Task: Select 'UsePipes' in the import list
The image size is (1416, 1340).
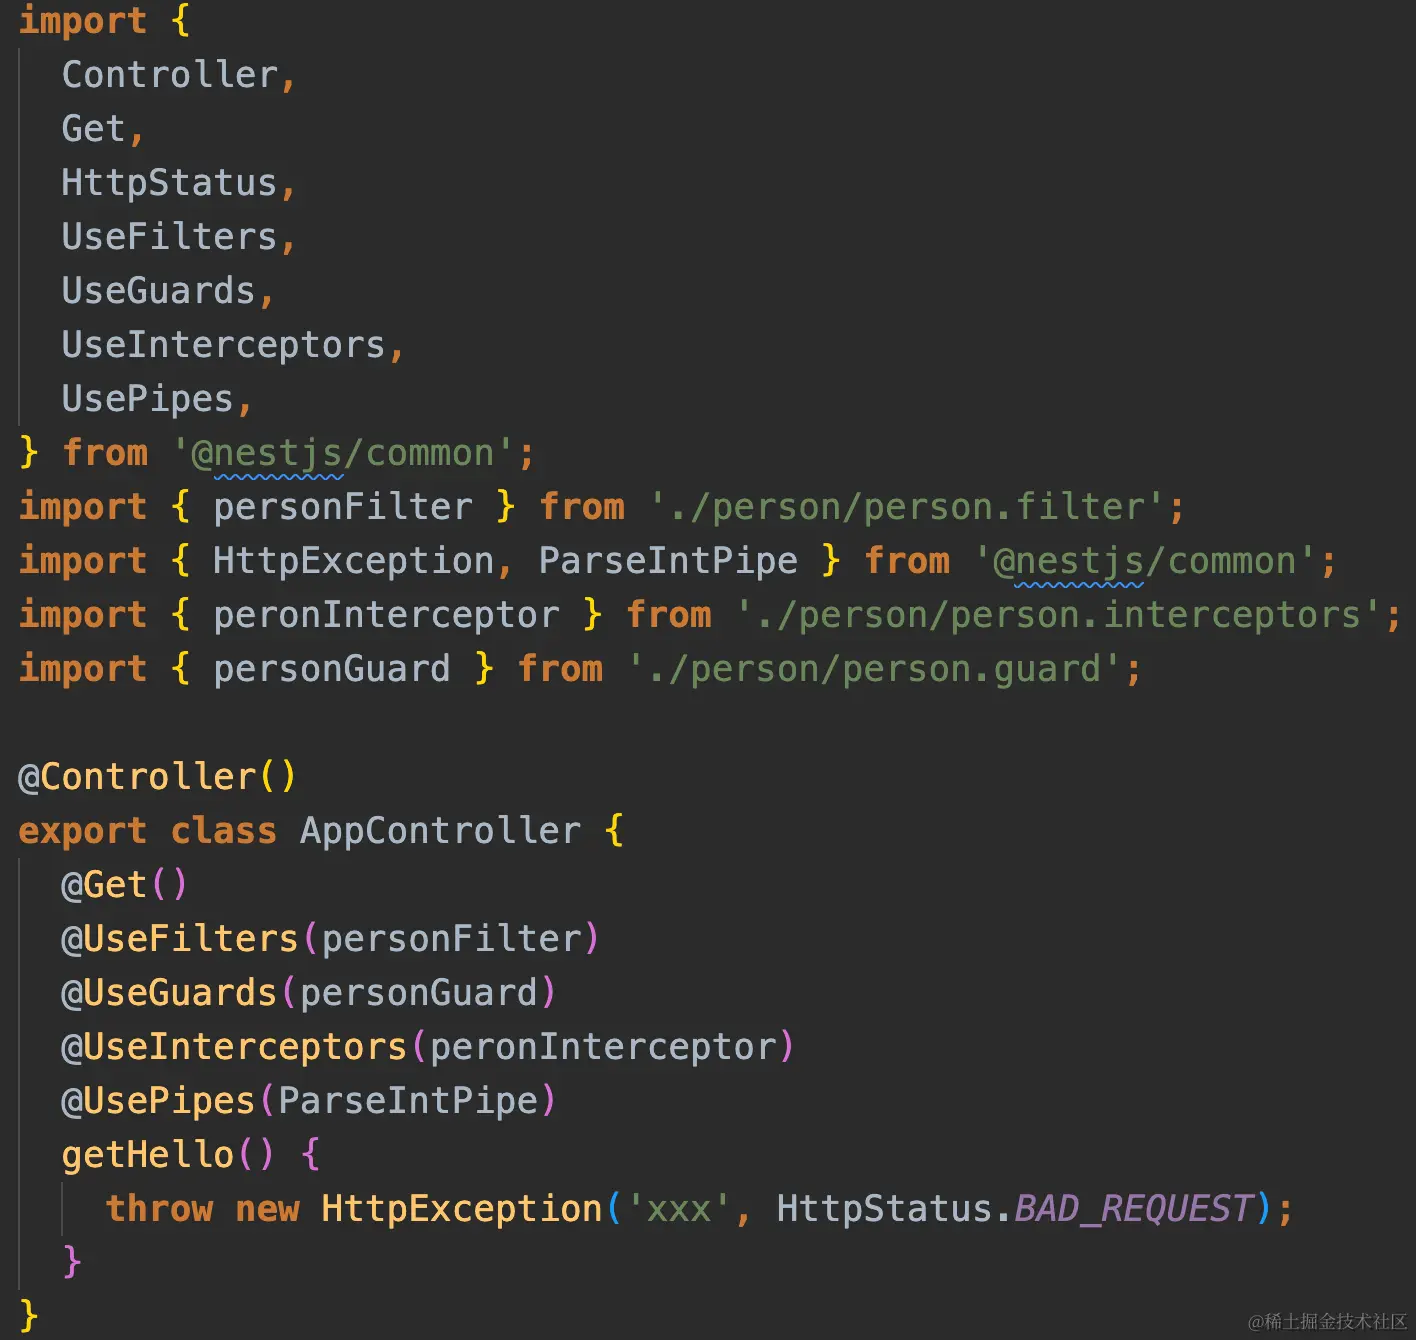Action: tap(148, 399)
